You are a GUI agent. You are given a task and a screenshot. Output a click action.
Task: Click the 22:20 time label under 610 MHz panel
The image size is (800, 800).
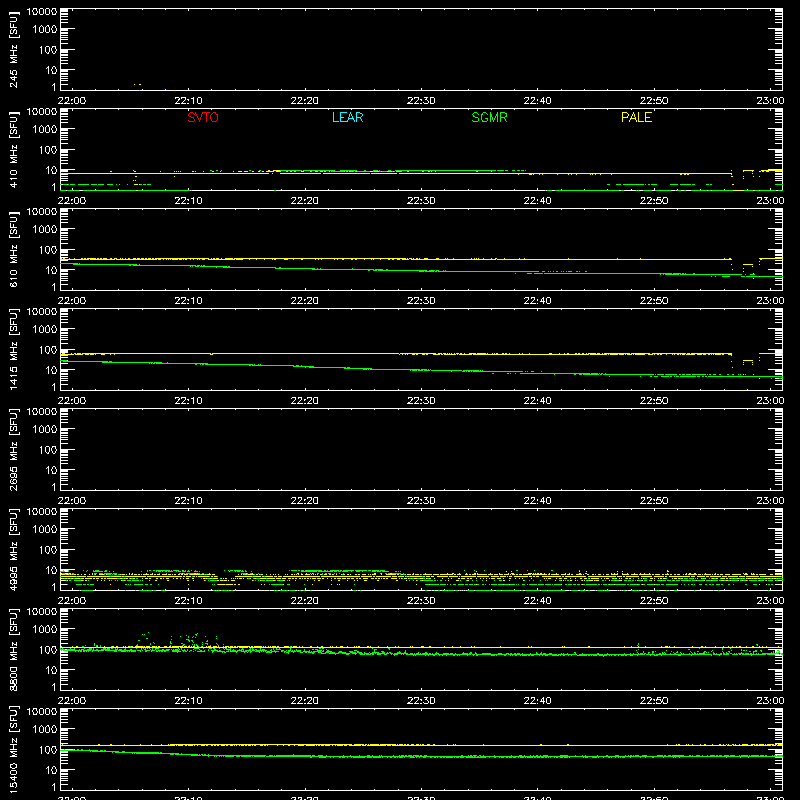(x=305, y=301)
